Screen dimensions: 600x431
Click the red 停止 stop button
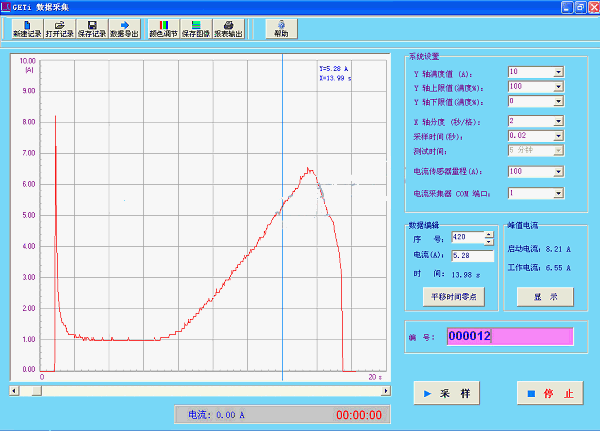(549, 393)
